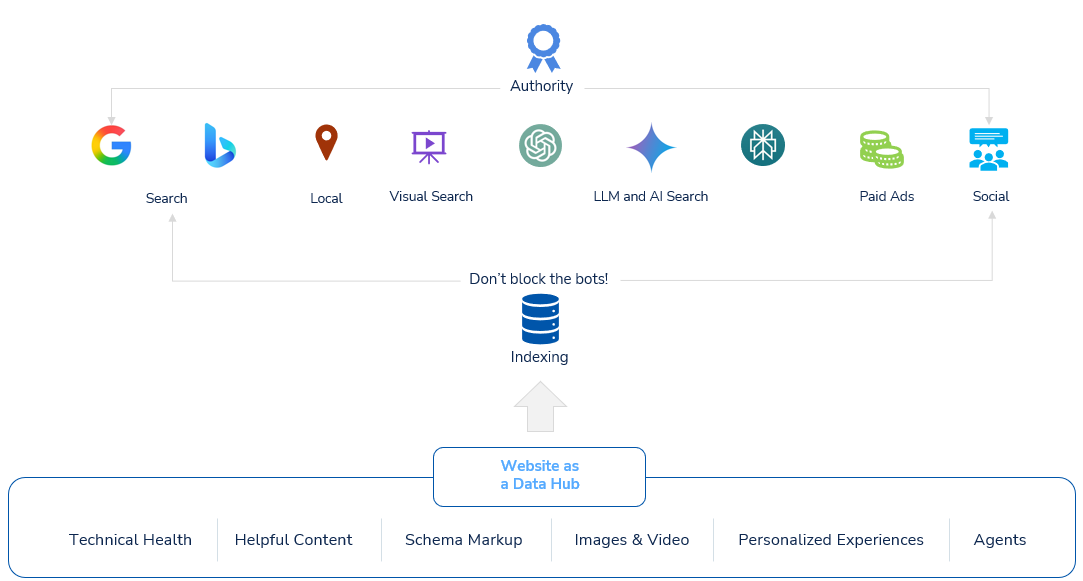Select the 'Search' label
The width and height of the screenshot is (1083, 581).
click(166, 198)
